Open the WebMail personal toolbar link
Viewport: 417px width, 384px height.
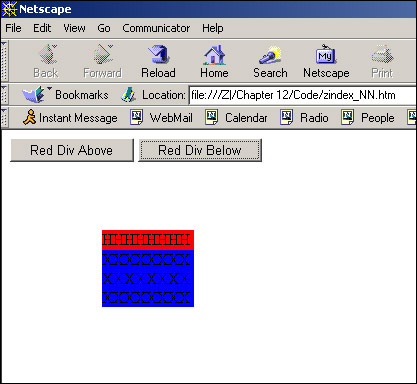pos(162,118)
